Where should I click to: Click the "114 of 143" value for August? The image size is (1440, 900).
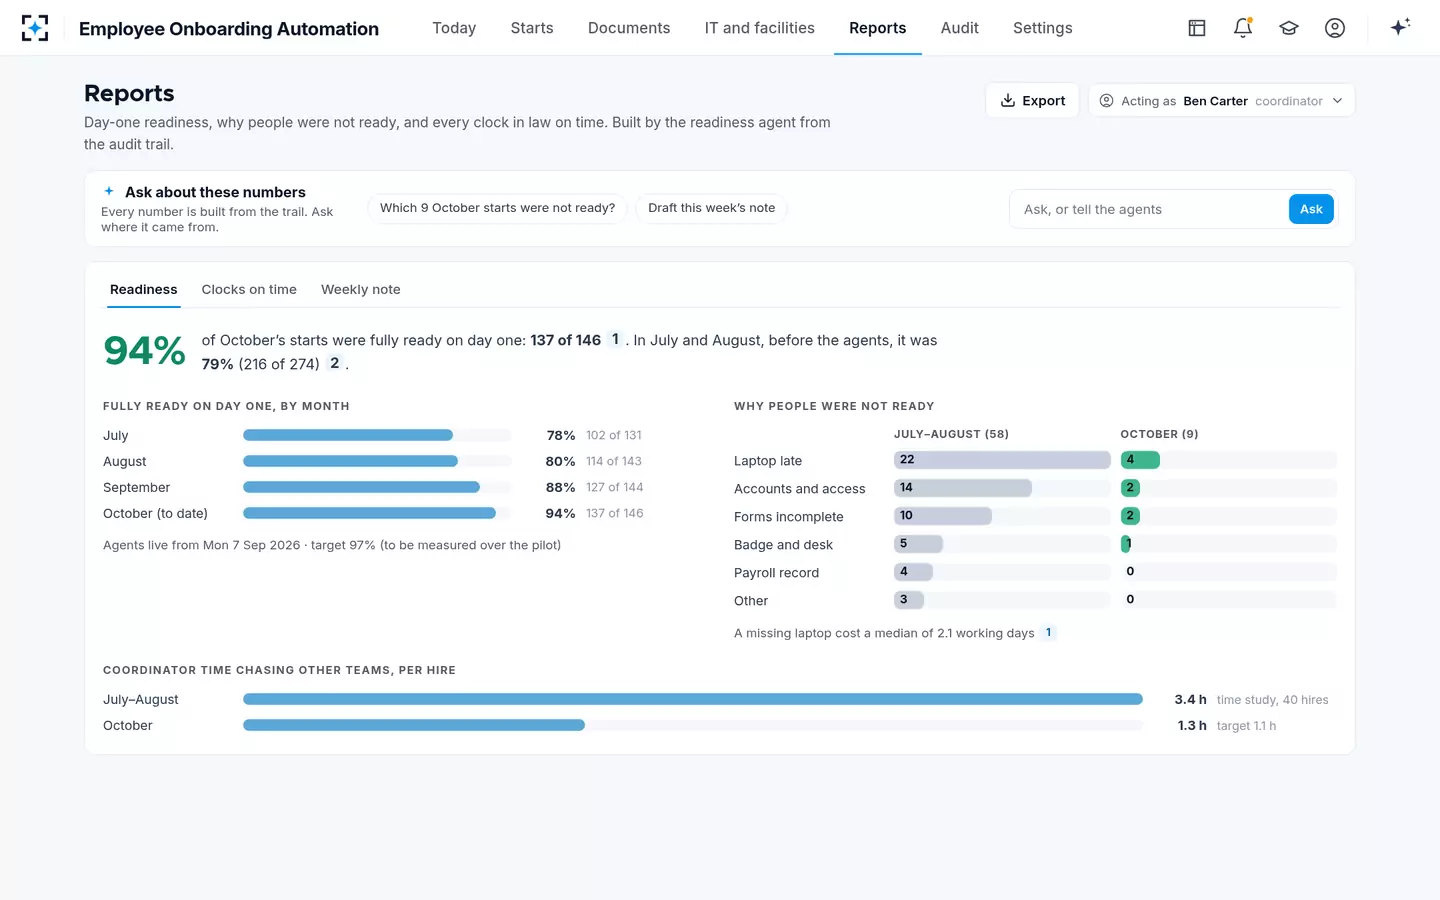coord(614,461)
